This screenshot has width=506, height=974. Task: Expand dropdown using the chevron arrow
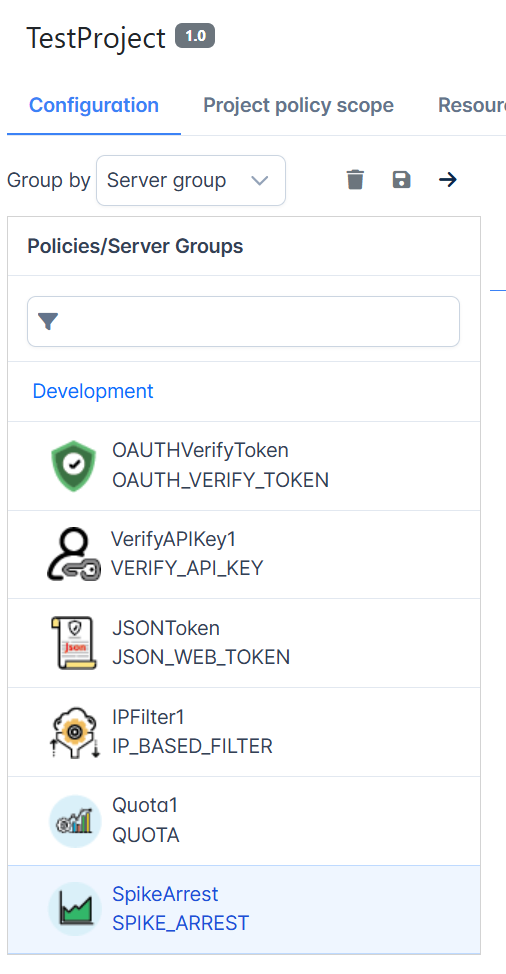pyautogui.click(x=259, y=181)
